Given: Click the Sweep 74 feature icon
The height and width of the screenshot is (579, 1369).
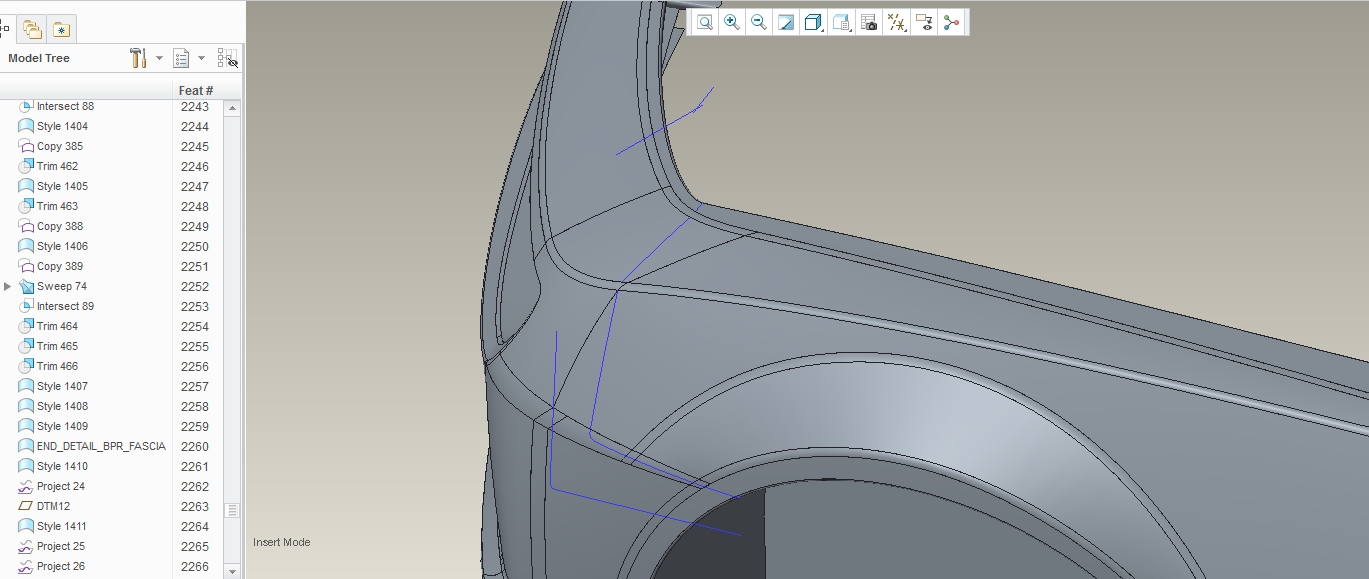Looking at the screenshot, I should coord(26,286).
